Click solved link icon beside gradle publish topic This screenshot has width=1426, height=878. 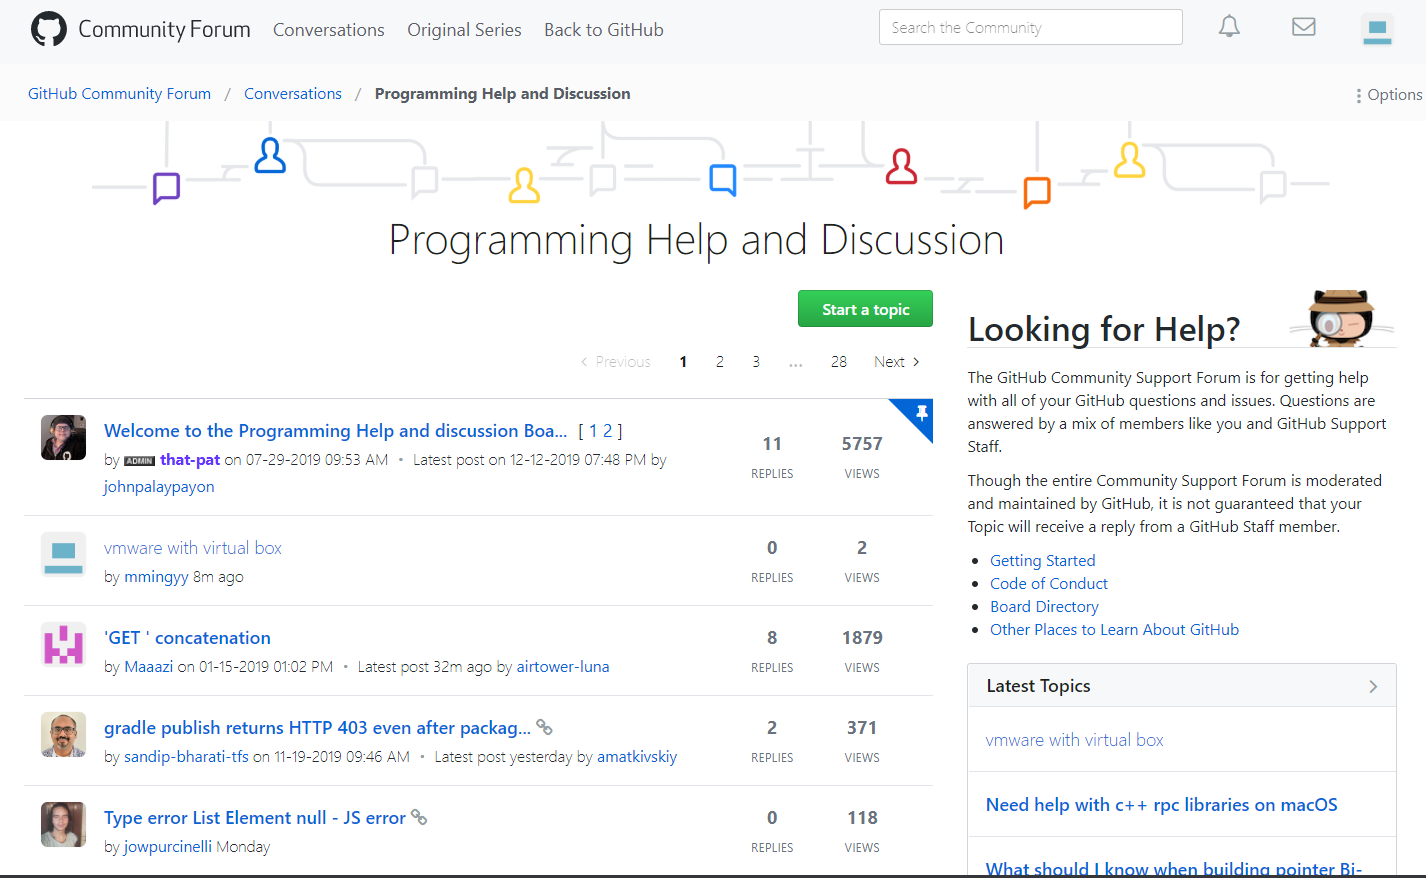(x=544, y=727)
